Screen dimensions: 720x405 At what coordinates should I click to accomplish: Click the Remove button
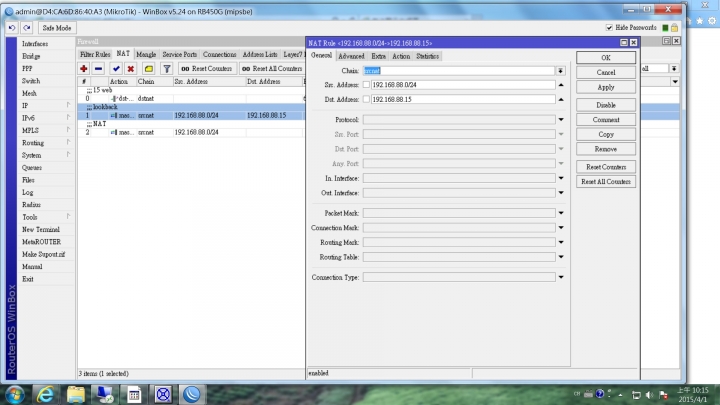(606, 149)
